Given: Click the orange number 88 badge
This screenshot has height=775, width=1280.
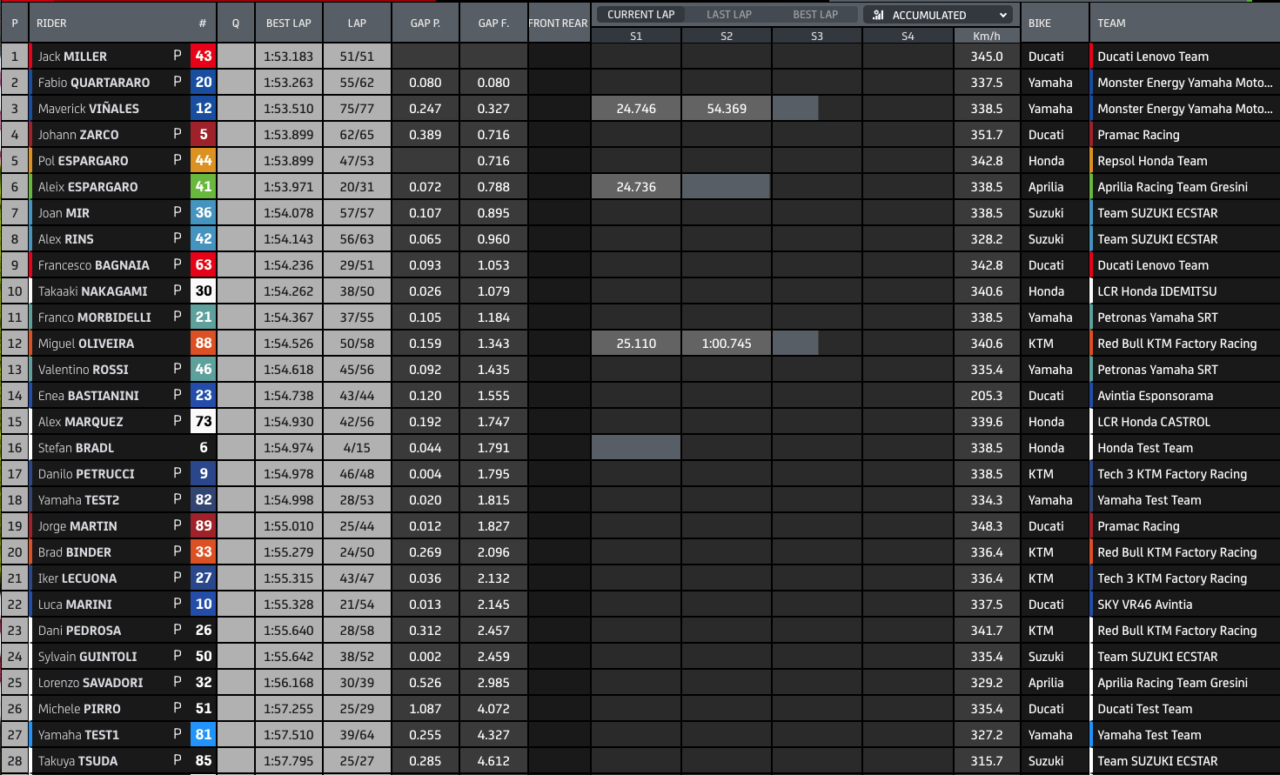Looking at the screenshot, I should click(x=203, y=343).
